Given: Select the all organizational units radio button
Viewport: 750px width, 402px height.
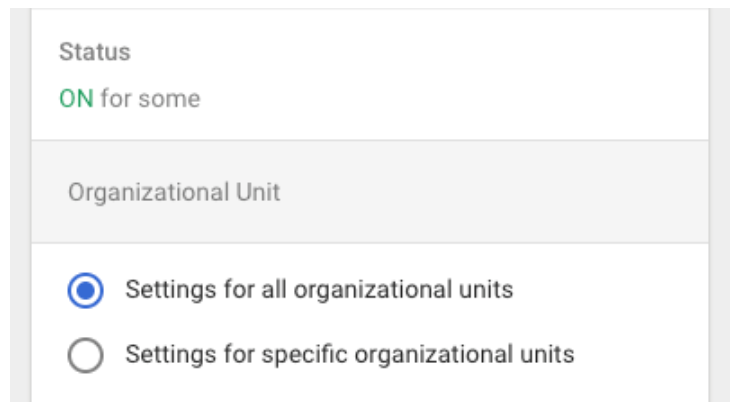Looking at the screenshot, I should click(85, 290).
